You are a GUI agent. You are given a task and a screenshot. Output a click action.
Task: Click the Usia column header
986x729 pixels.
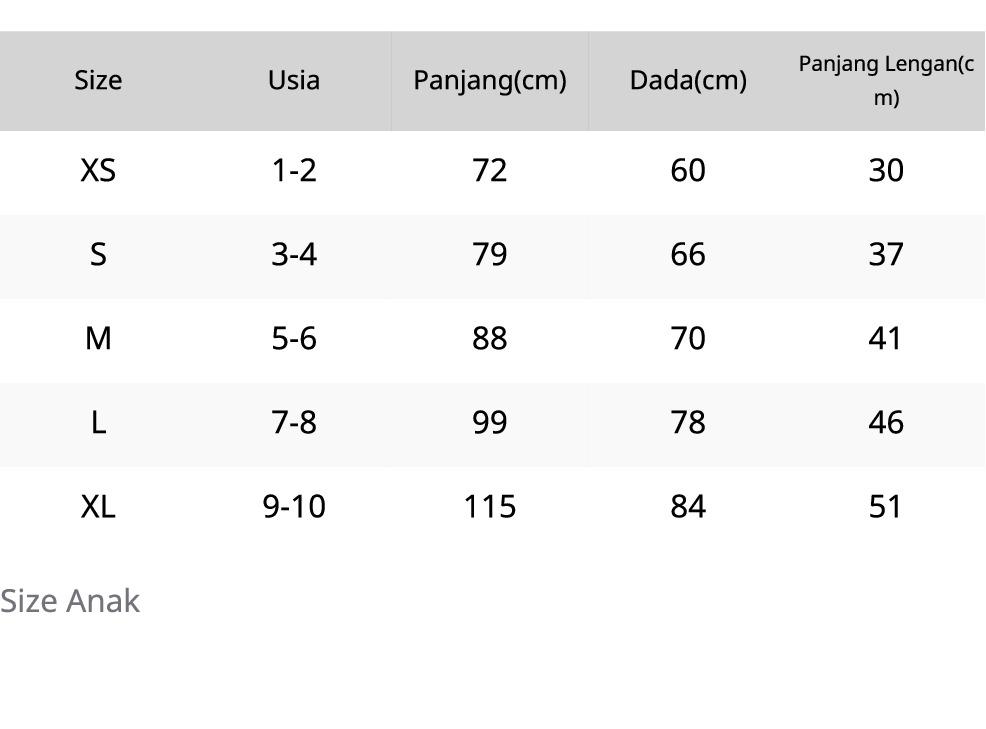point(294,80)
